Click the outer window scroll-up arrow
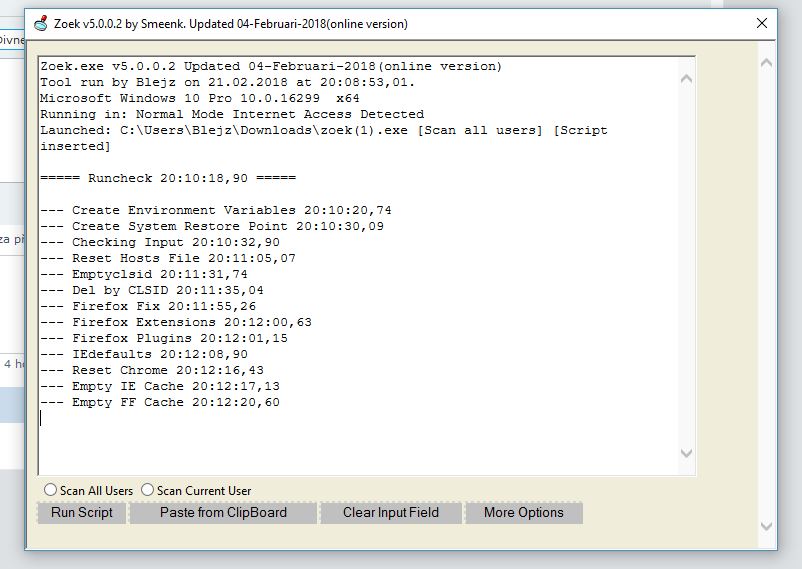 pyautogui.click(x=766, y=63)
